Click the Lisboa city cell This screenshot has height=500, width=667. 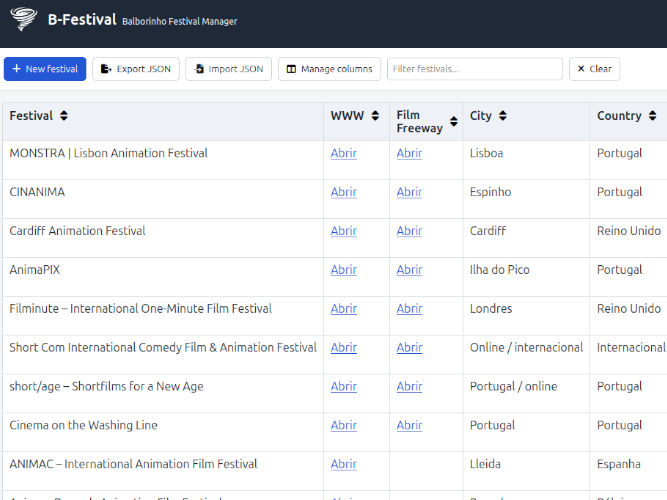point(486,153)
